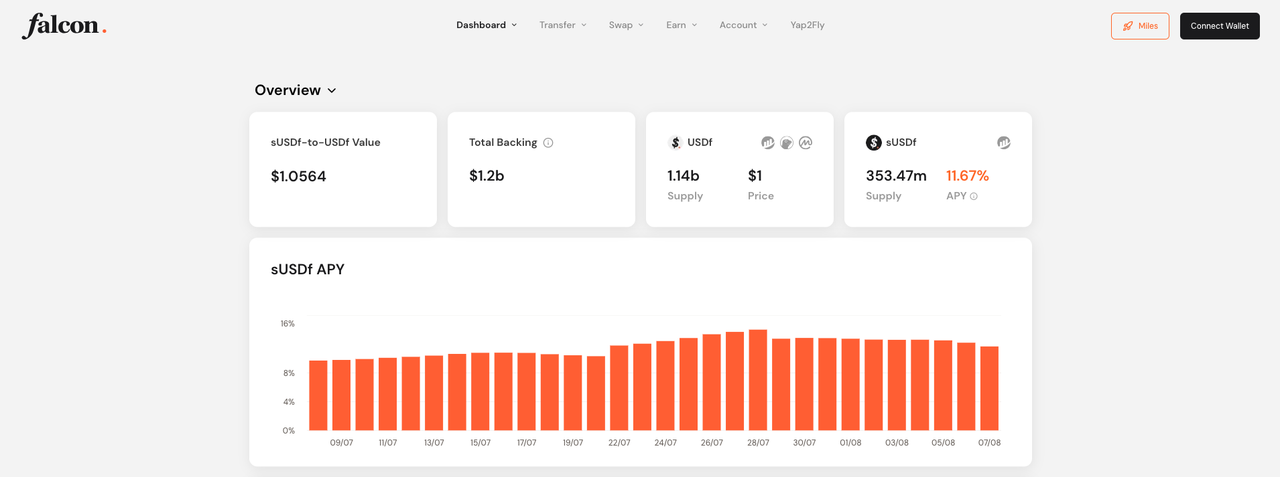This screenshot has width=1280, height=477.
Task: Click the 4% y-axis label
Action: [x=289, y=402]
